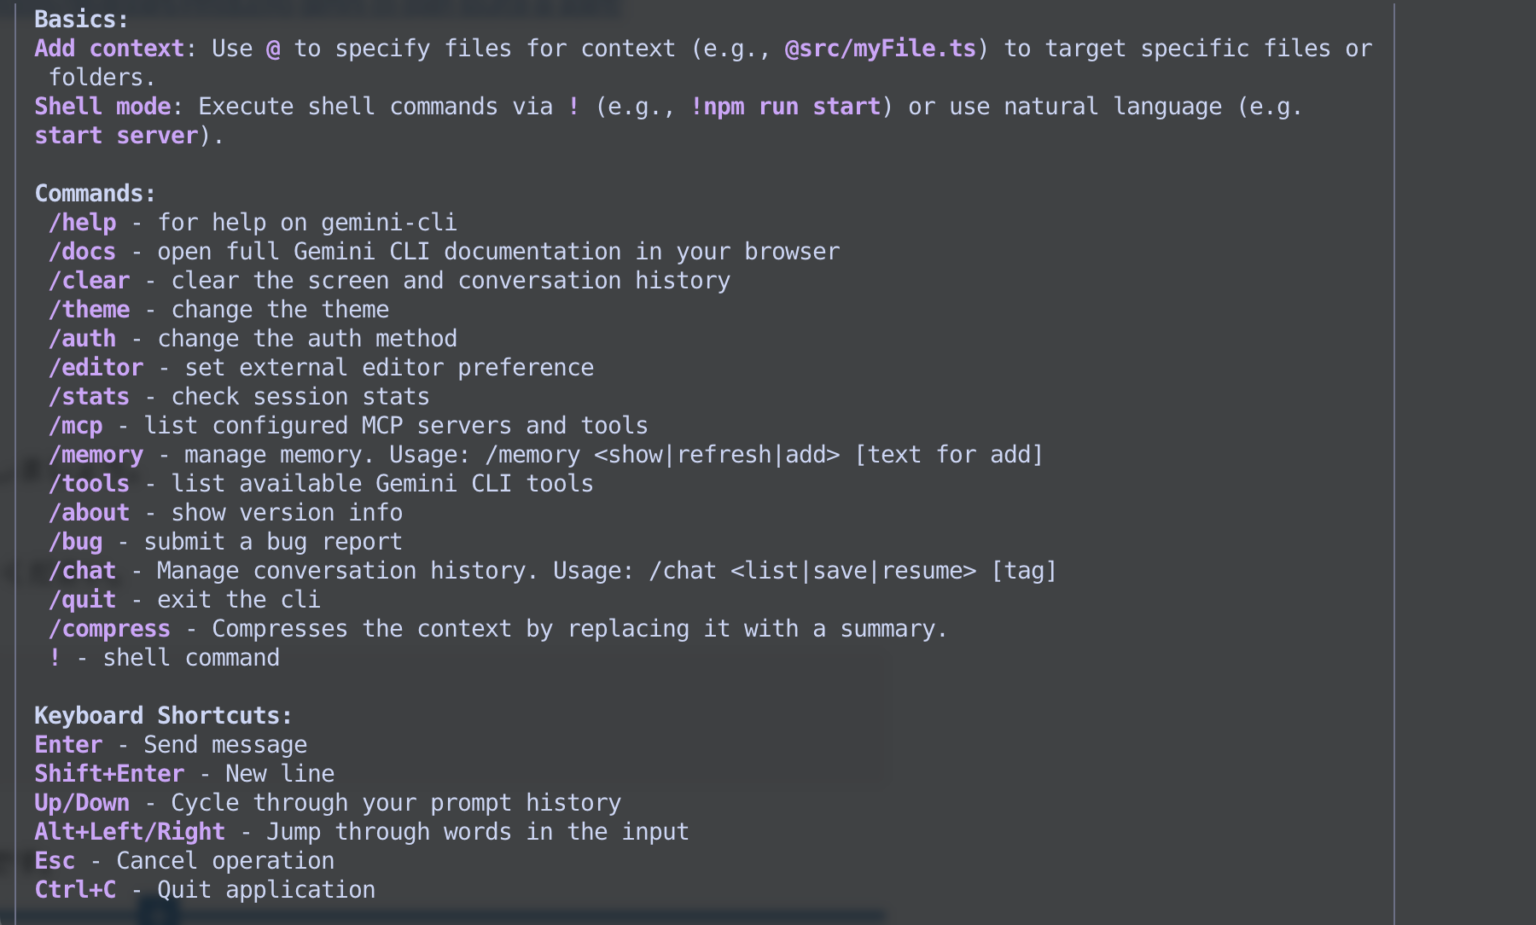Viewport: 1536px width, 925px height.
Task: Click the /stats command
Action: point(89,396)
